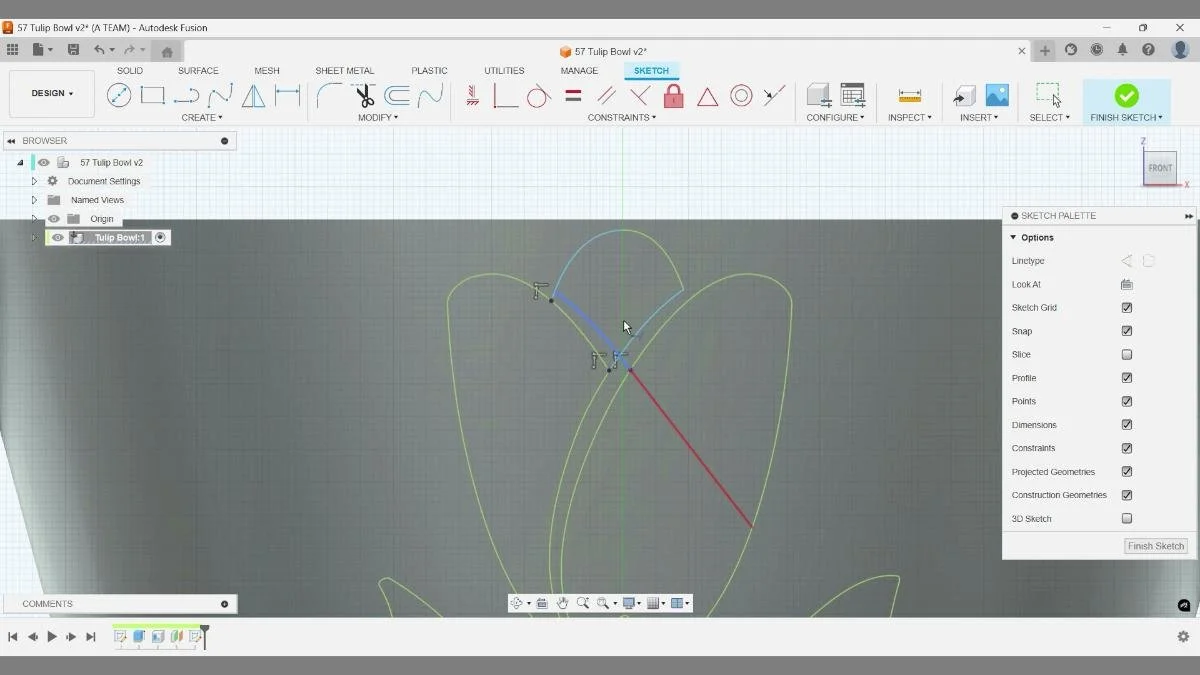1200x675 pixels.
Task: Select the Concentric constraint icon
Action: point(742,95)
